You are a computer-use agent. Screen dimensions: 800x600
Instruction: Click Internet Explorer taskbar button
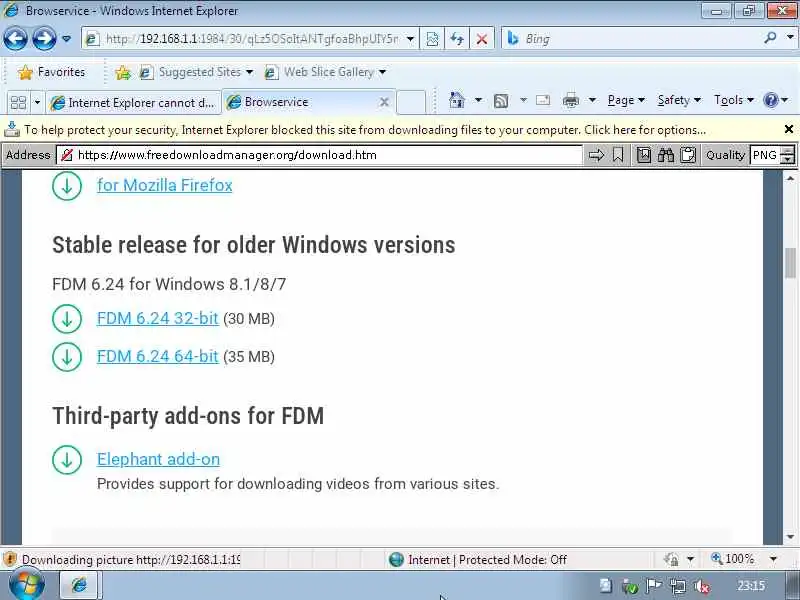[80, 585]
